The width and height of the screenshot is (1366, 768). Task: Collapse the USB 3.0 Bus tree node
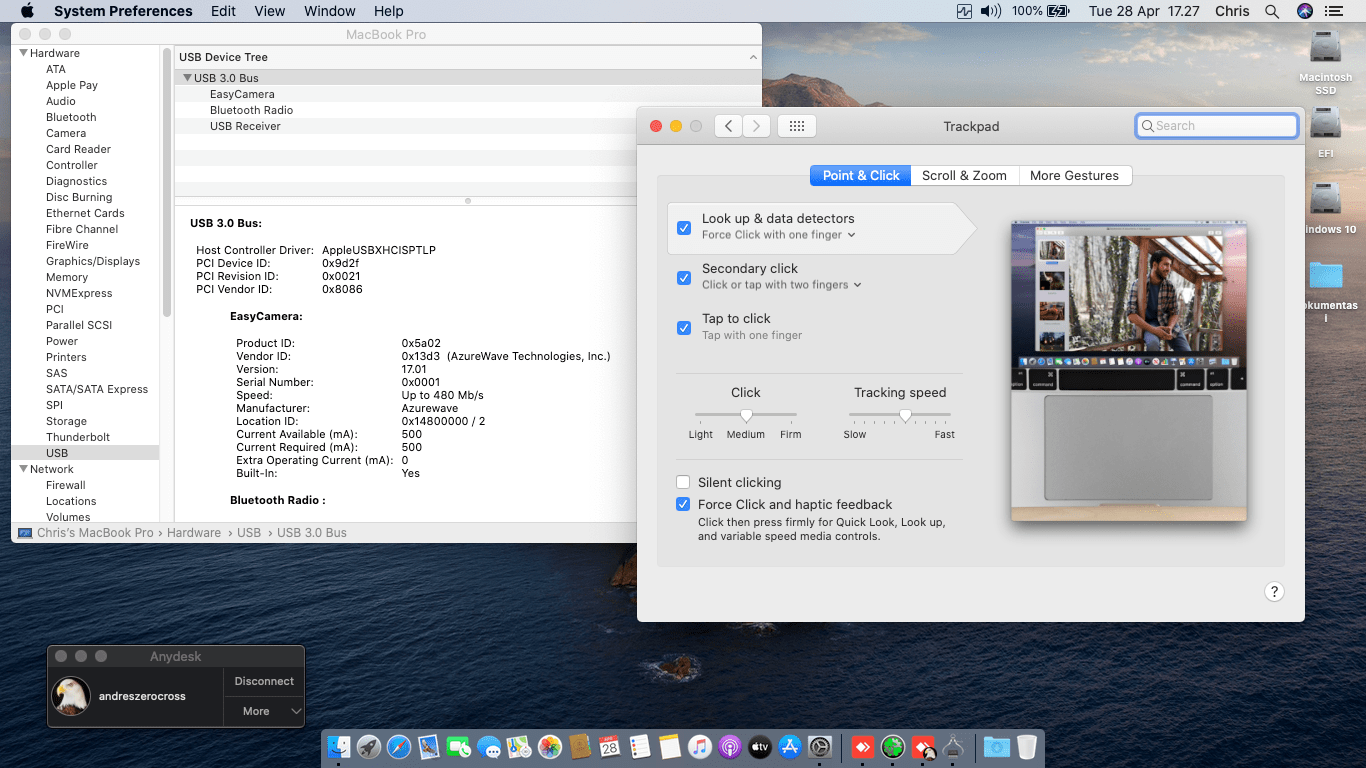pos(187,78)
